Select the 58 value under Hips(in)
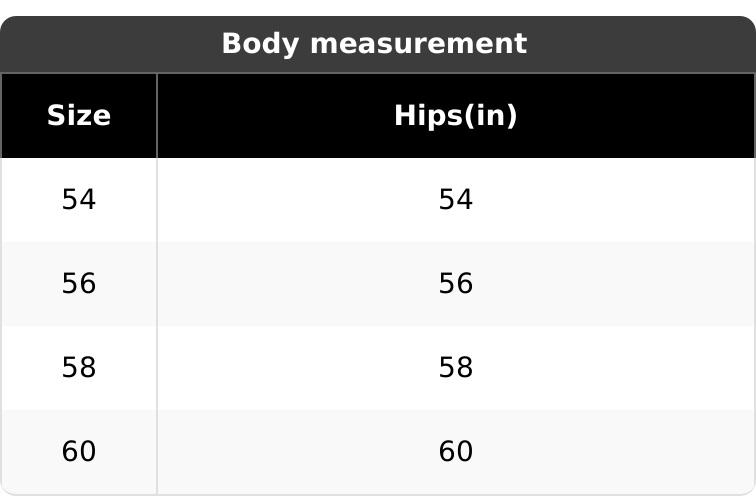This screenshot has height=496, width=756. point(455,368)
